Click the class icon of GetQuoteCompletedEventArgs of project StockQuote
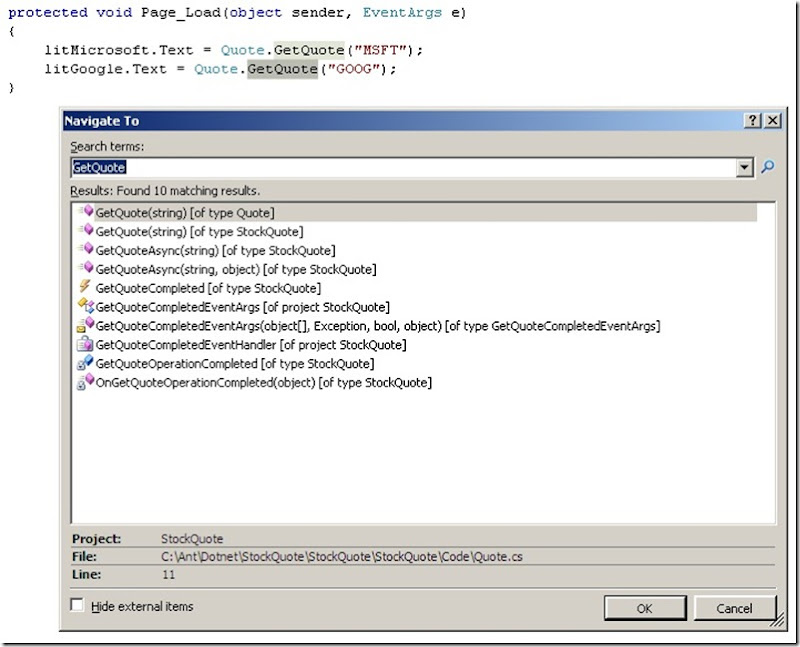The height and width of the screenshot is (647, 800). (86, 306)
